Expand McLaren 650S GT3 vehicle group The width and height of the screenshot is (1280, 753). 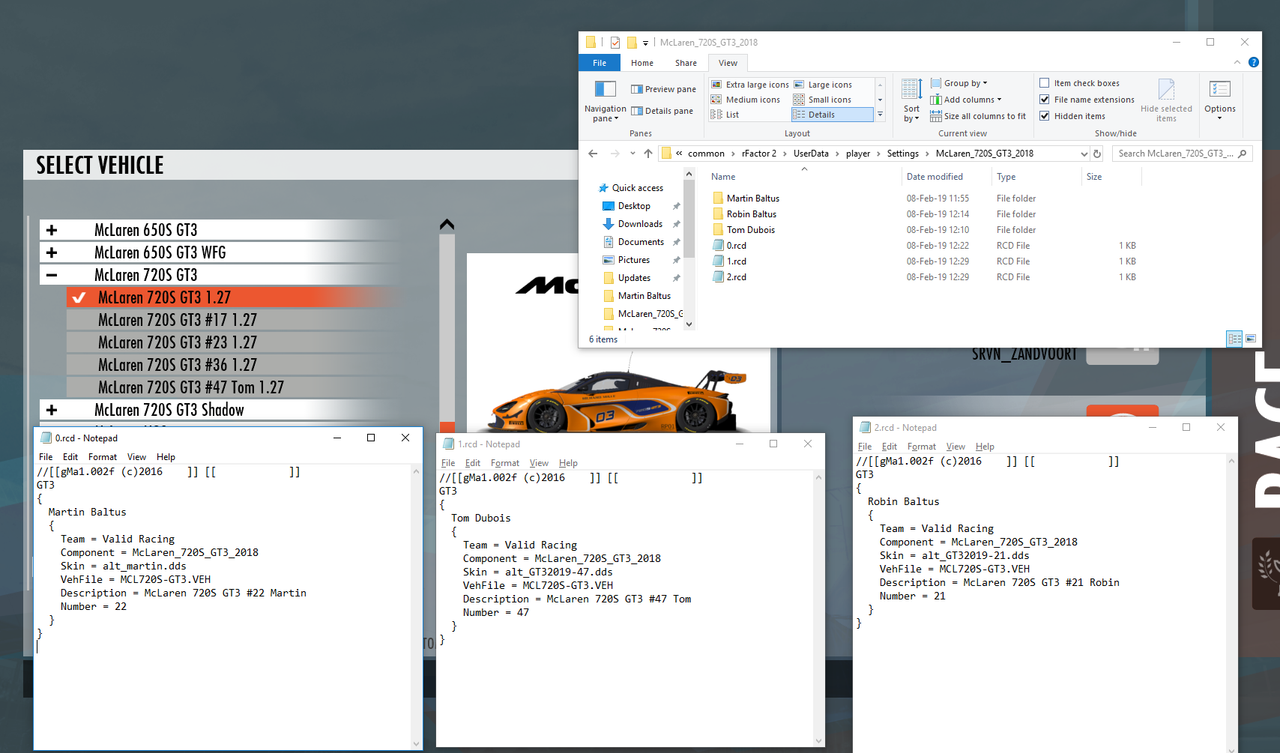(51, 230)
